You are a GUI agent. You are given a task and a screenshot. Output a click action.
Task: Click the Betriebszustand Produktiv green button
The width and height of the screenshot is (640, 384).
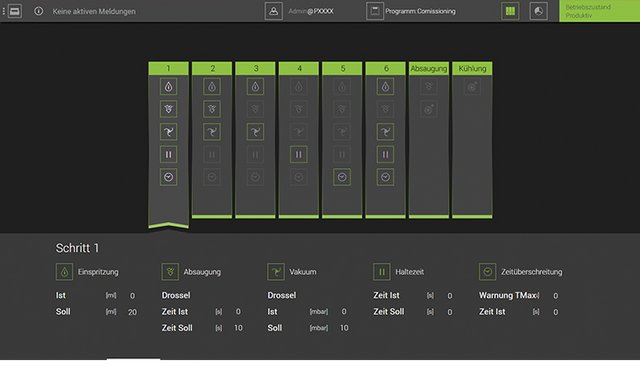tap(600, 11)
